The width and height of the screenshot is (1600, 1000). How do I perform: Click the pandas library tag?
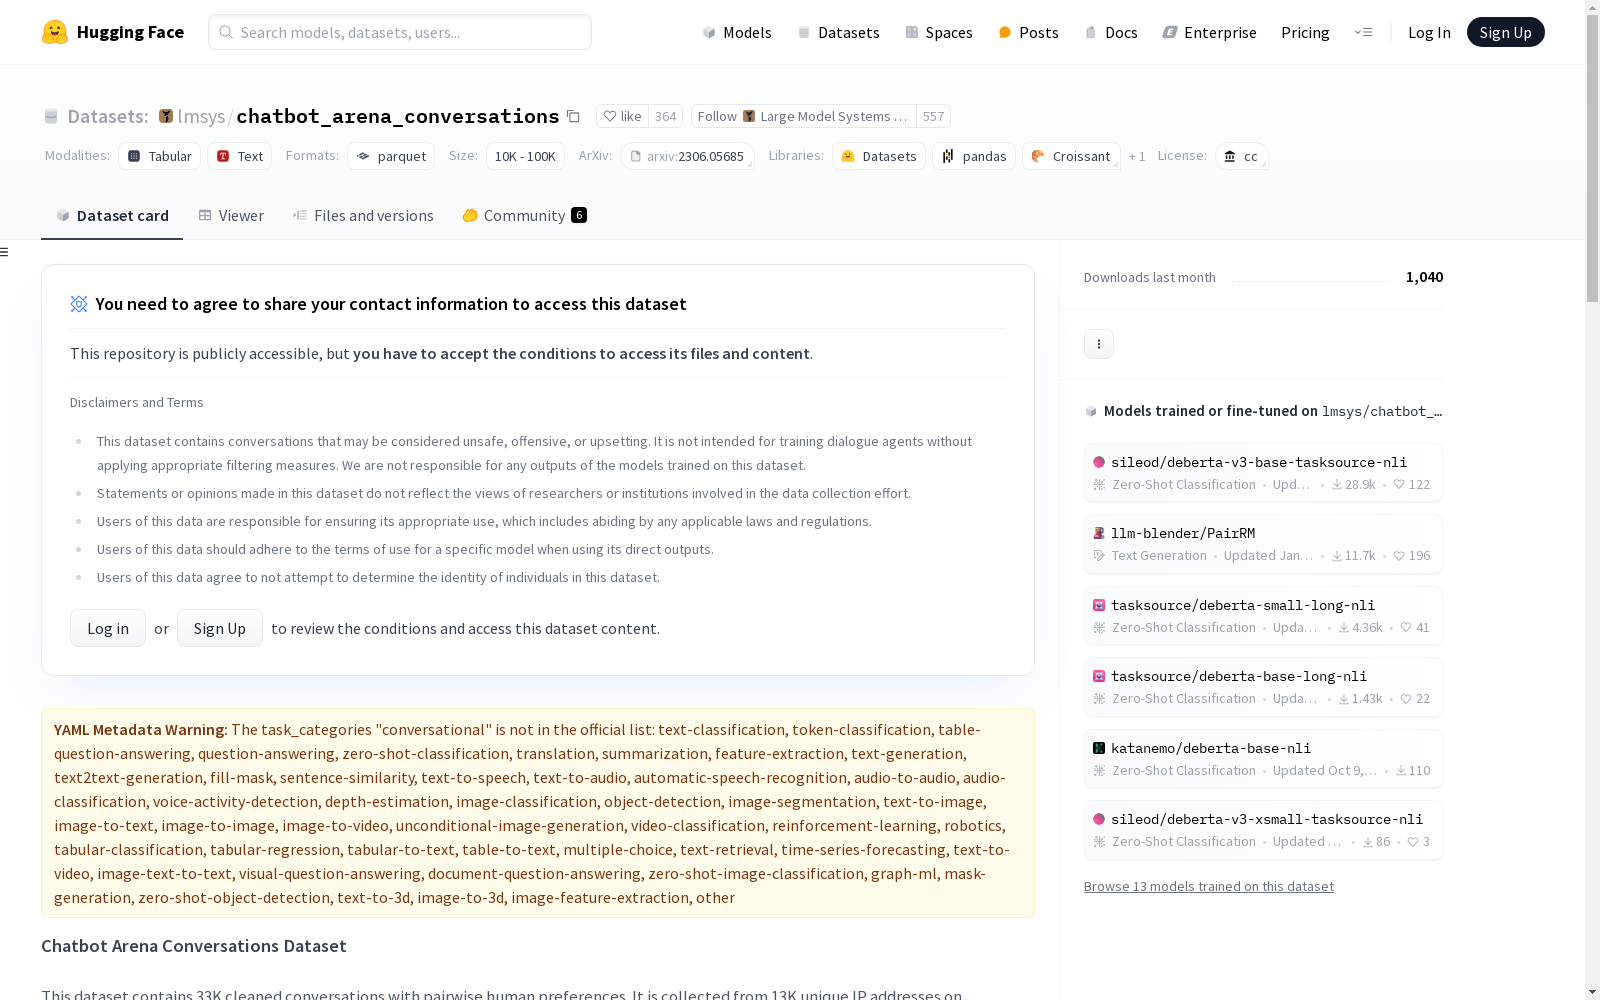(974, 156)
